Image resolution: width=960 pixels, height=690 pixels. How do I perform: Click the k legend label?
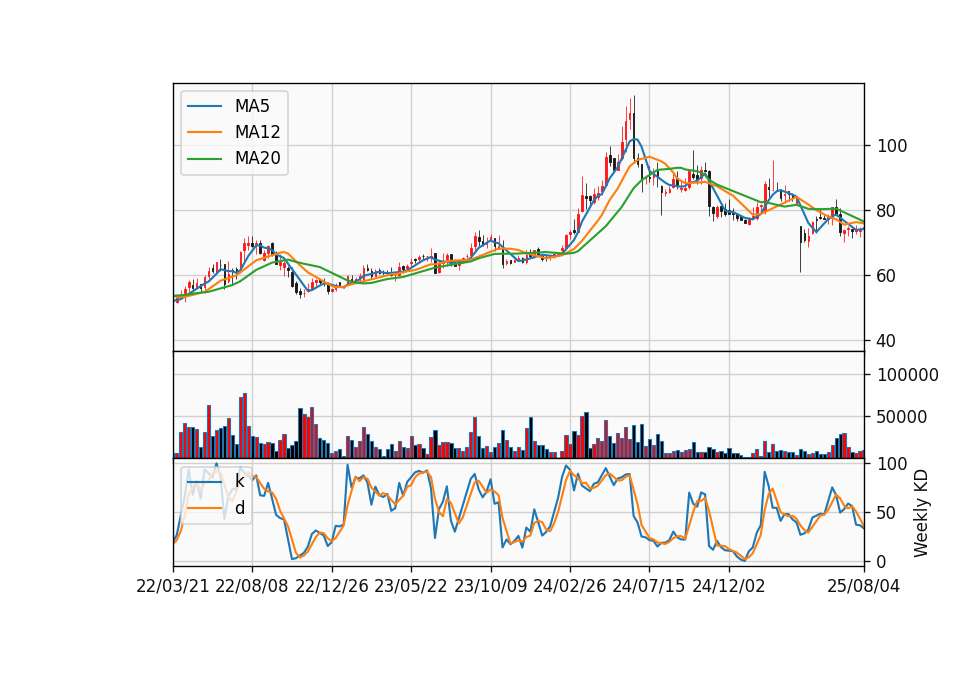[239, 481]
